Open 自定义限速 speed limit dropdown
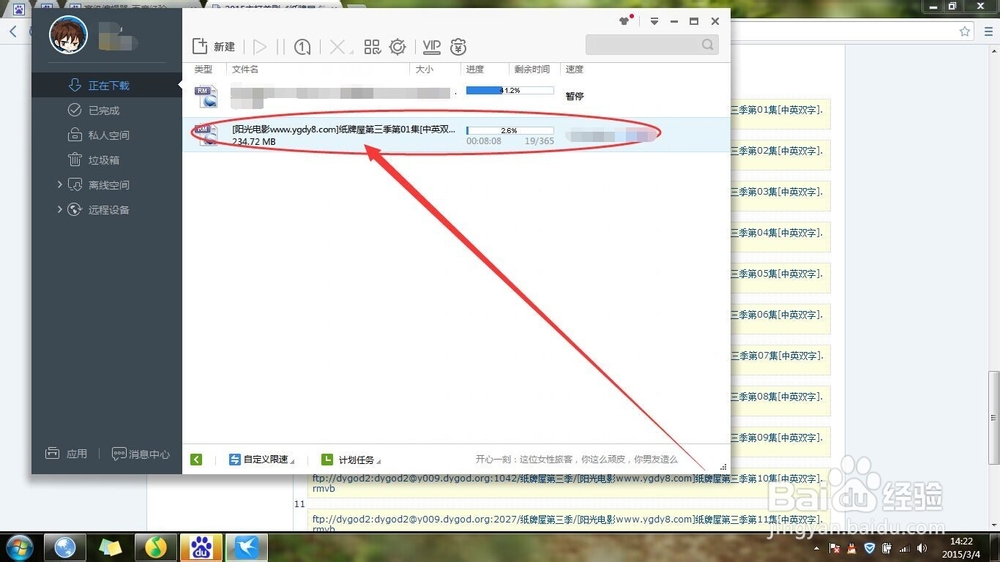Viewport: 1000px width, 562px height. (x=261, y=459)
